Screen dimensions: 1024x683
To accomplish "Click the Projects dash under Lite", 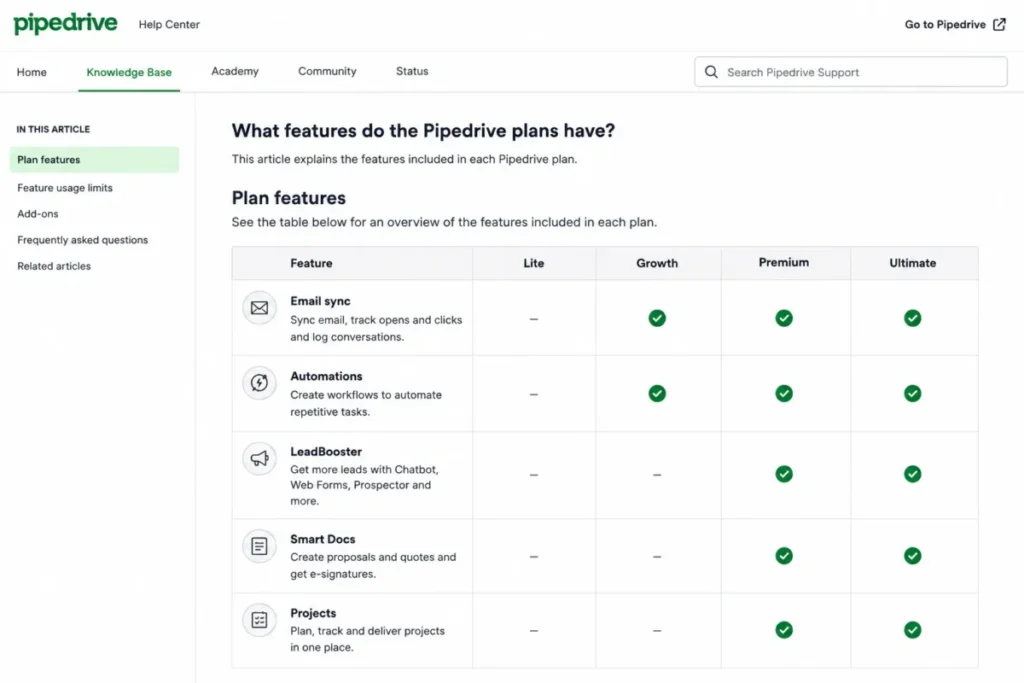I will (x=534, y=631).
